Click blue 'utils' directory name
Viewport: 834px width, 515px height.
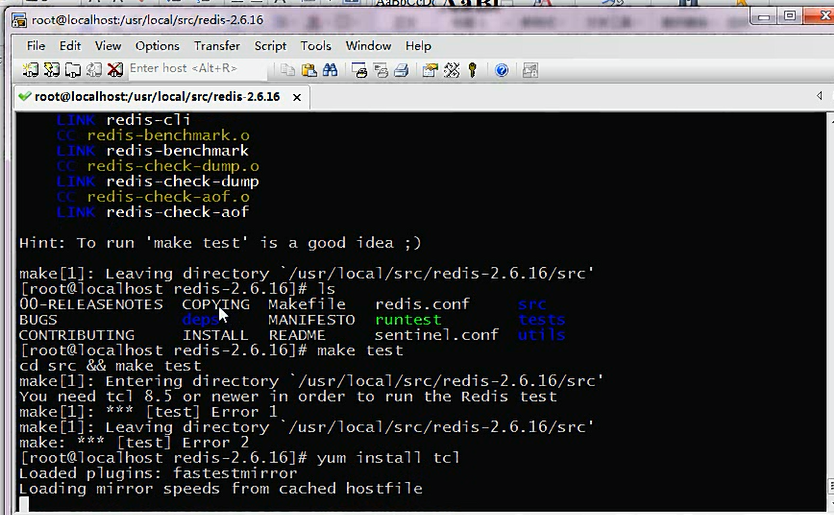[541, 335]
